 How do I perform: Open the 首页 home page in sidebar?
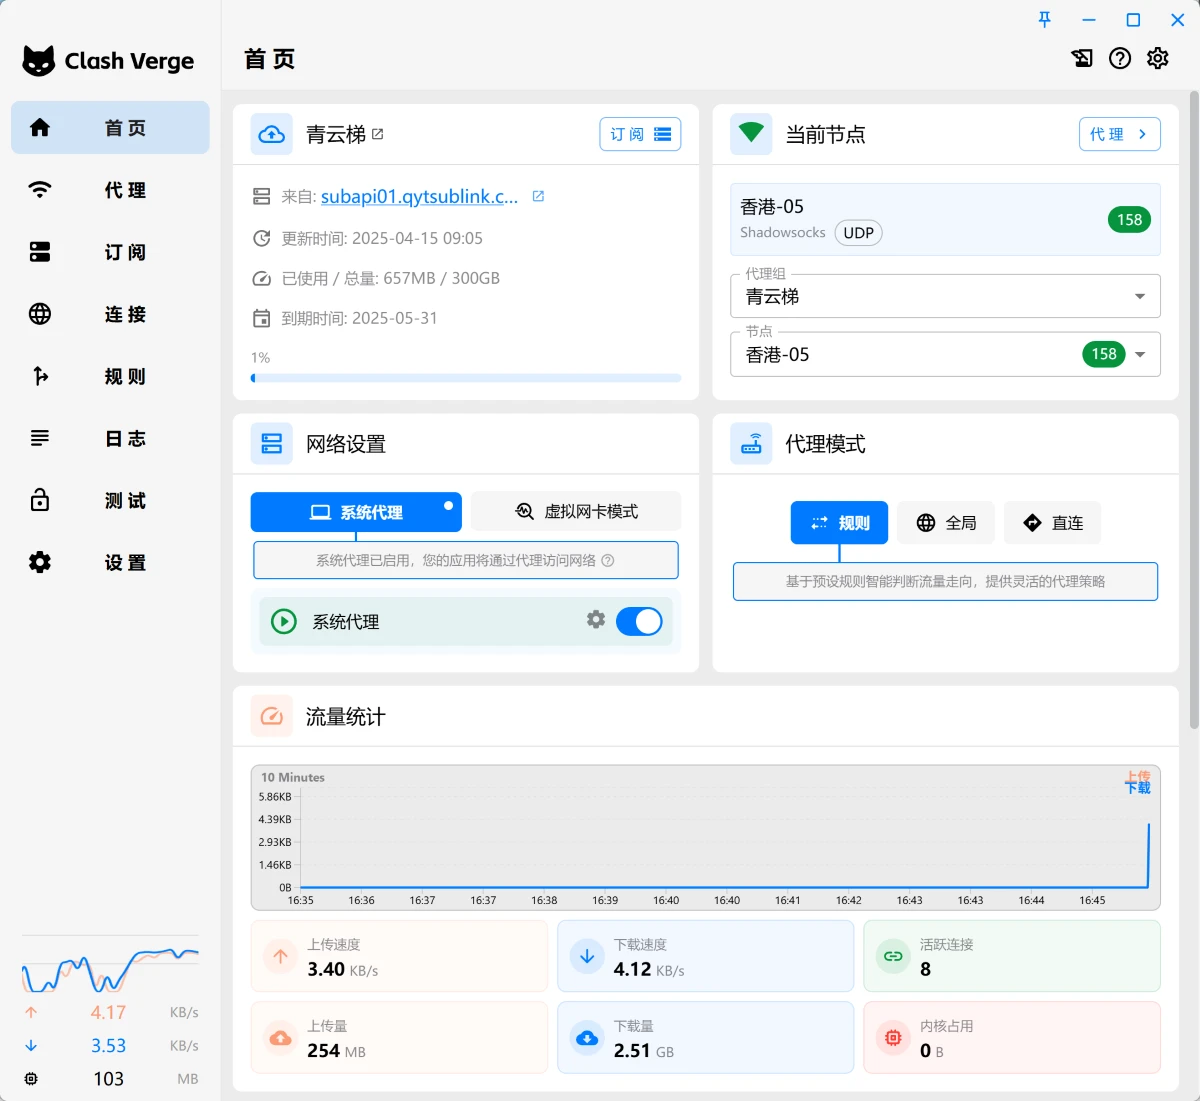(x=110, y=127)
